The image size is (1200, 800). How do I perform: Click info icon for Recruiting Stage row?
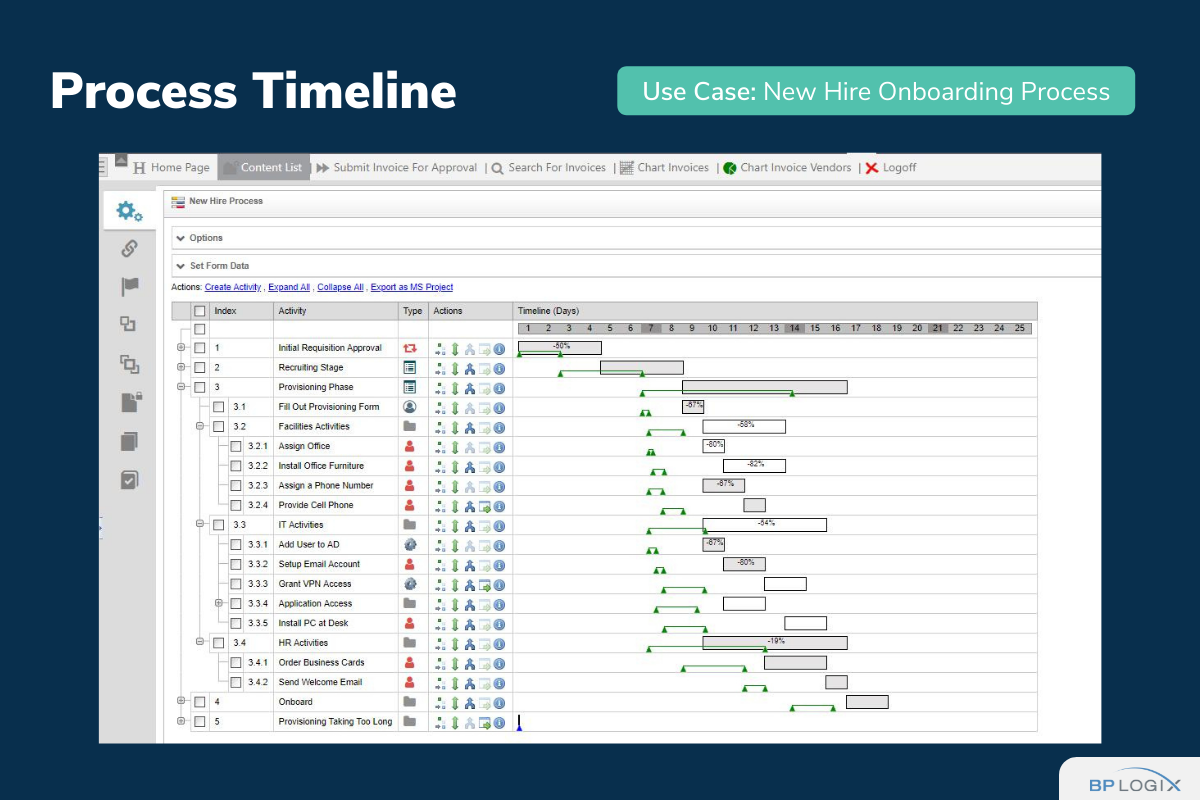point(499,368)
